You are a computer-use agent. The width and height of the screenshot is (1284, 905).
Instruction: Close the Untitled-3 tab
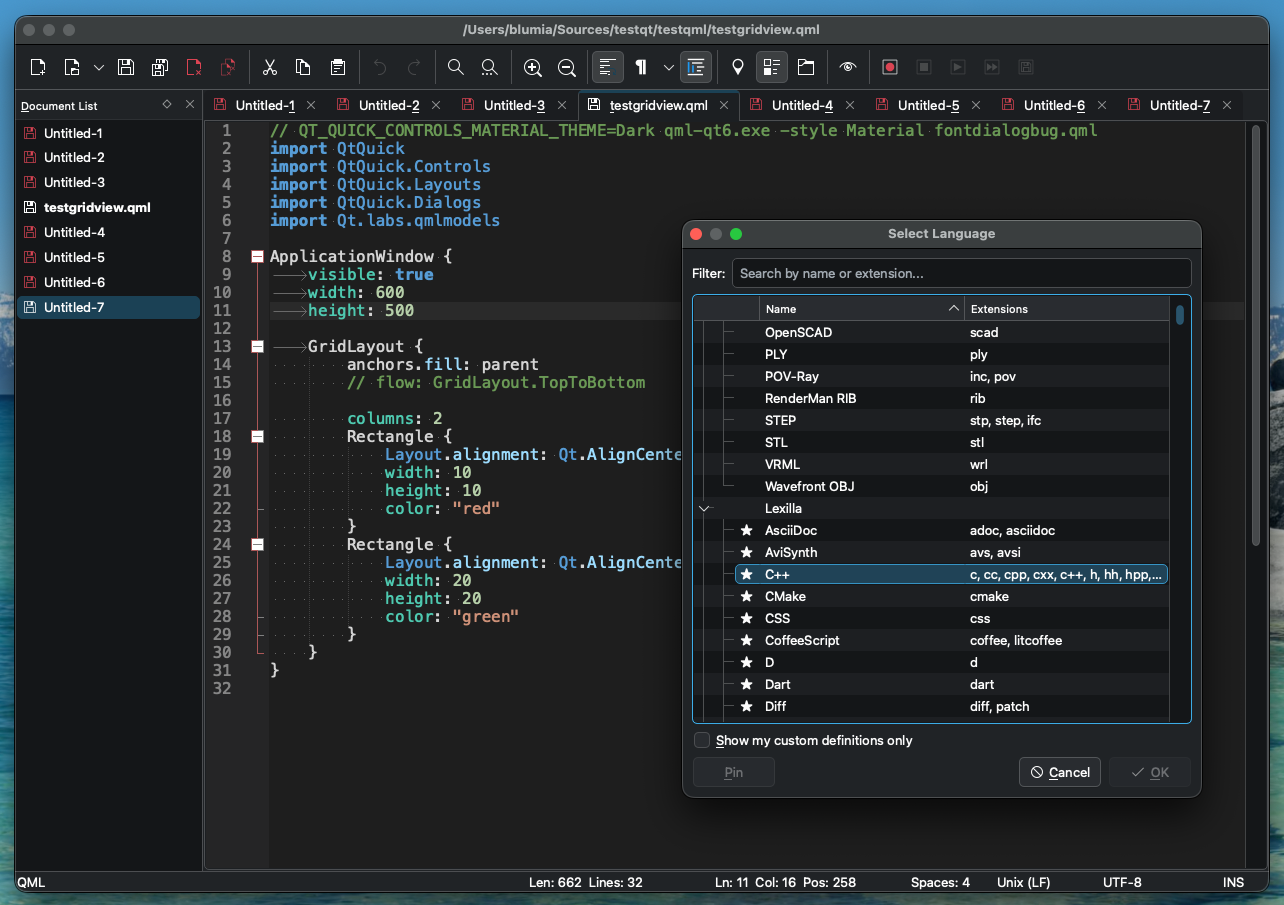561,105
